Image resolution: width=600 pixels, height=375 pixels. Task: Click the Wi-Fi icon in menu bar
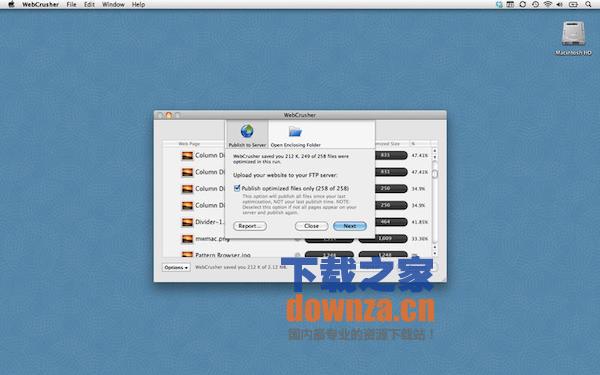pyautogui.click(x=548, y=5)
